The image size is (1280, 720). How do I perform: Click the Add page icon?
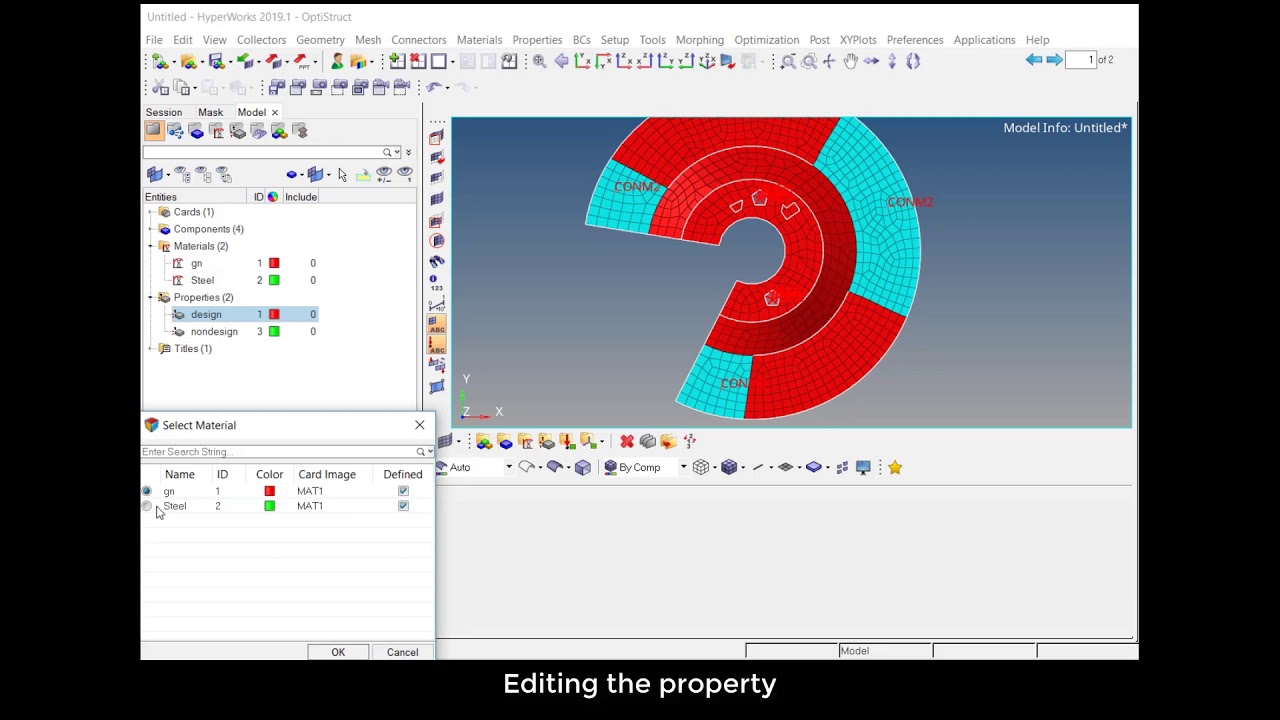(x=397, y=61)
